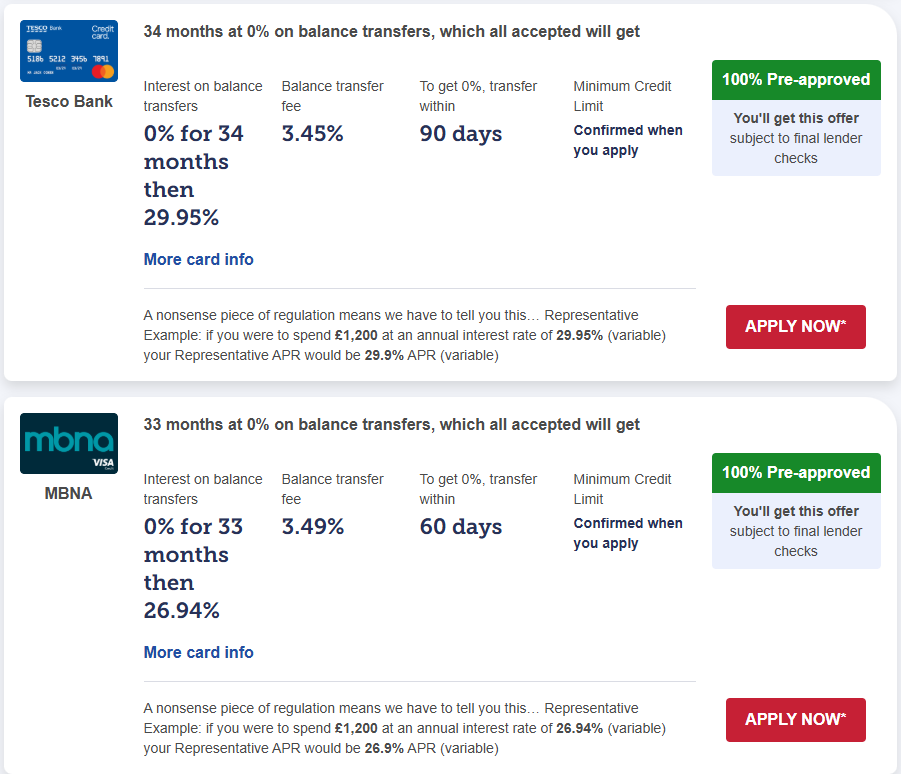Click the 0% for 34 months rate text
The width and height of the screenshot is (901, 774).
(194, 175)
